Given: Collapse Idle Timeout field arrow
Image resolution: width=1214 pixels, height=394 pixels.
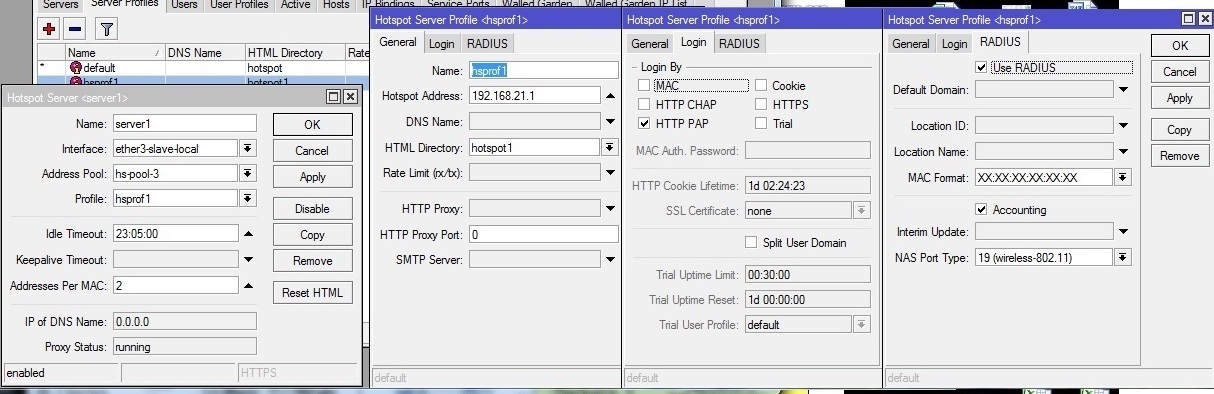Looking at the screenshot, I should point(248,234).
